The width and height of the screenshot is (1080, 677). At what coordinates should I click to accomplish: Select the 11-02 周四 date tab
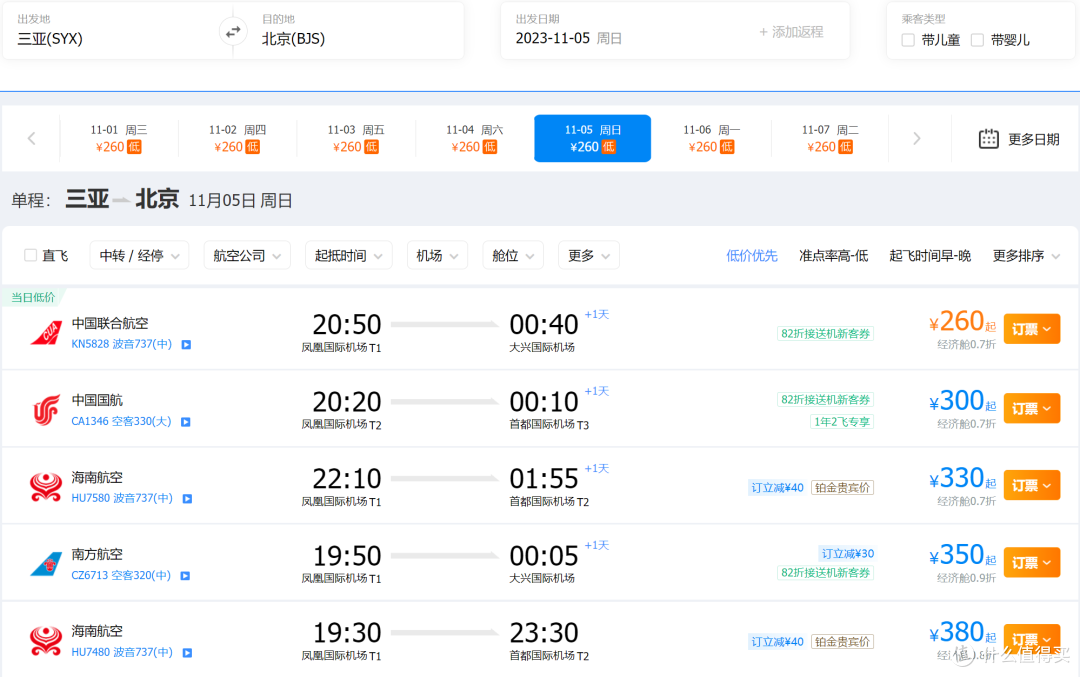click(237, 138)
